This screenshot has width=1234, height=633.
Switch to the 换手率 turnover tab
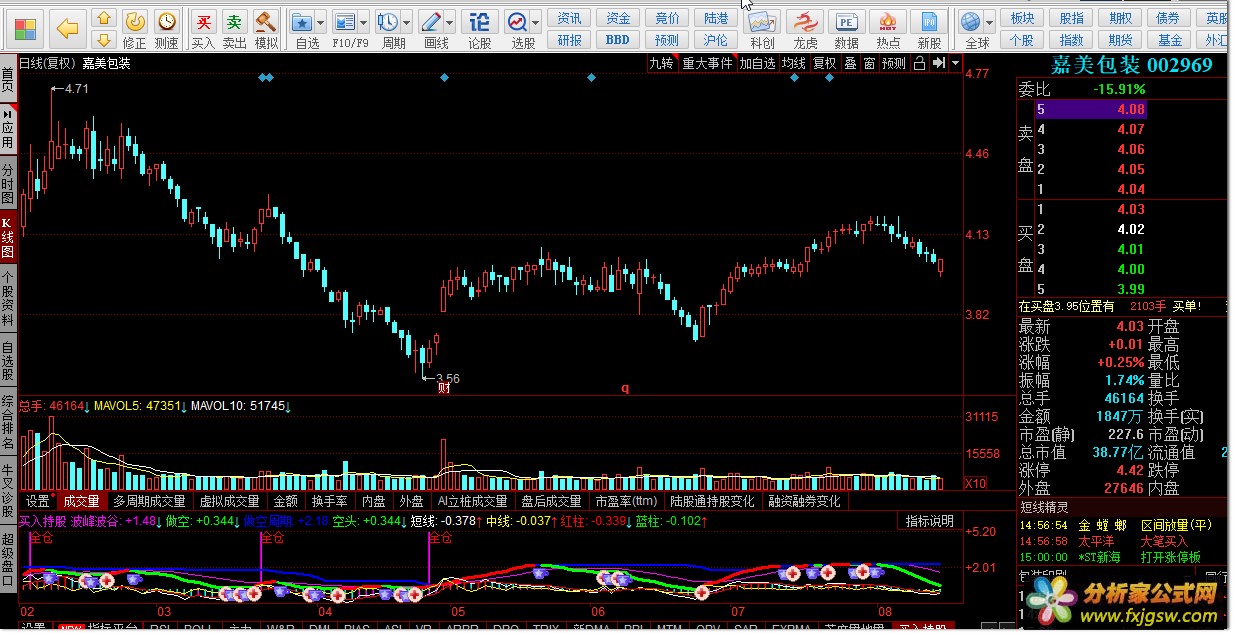330,501
